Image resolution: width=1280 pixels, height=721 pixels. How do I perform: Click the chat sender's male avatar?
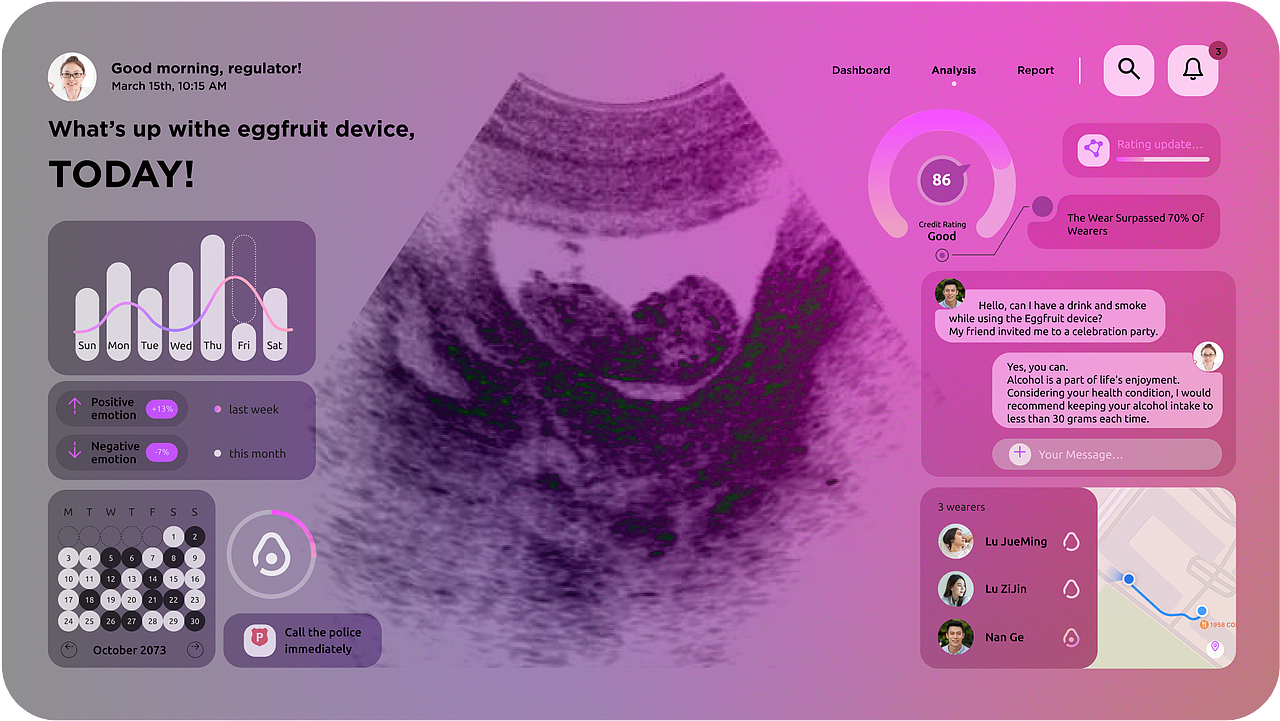[950, 293]
